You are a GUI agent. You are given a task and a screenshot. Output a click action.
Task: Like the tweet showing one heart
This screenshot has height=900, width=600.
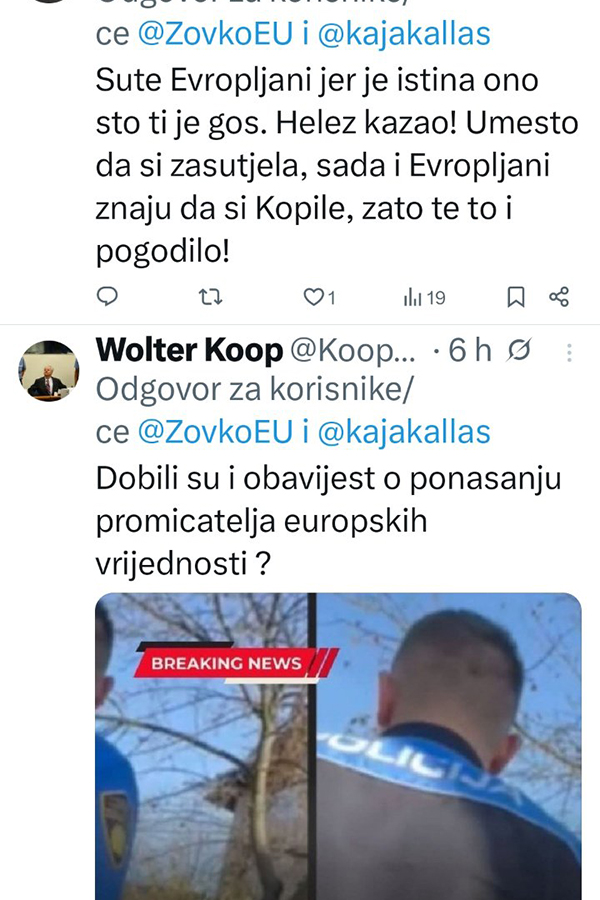point(319,297)
